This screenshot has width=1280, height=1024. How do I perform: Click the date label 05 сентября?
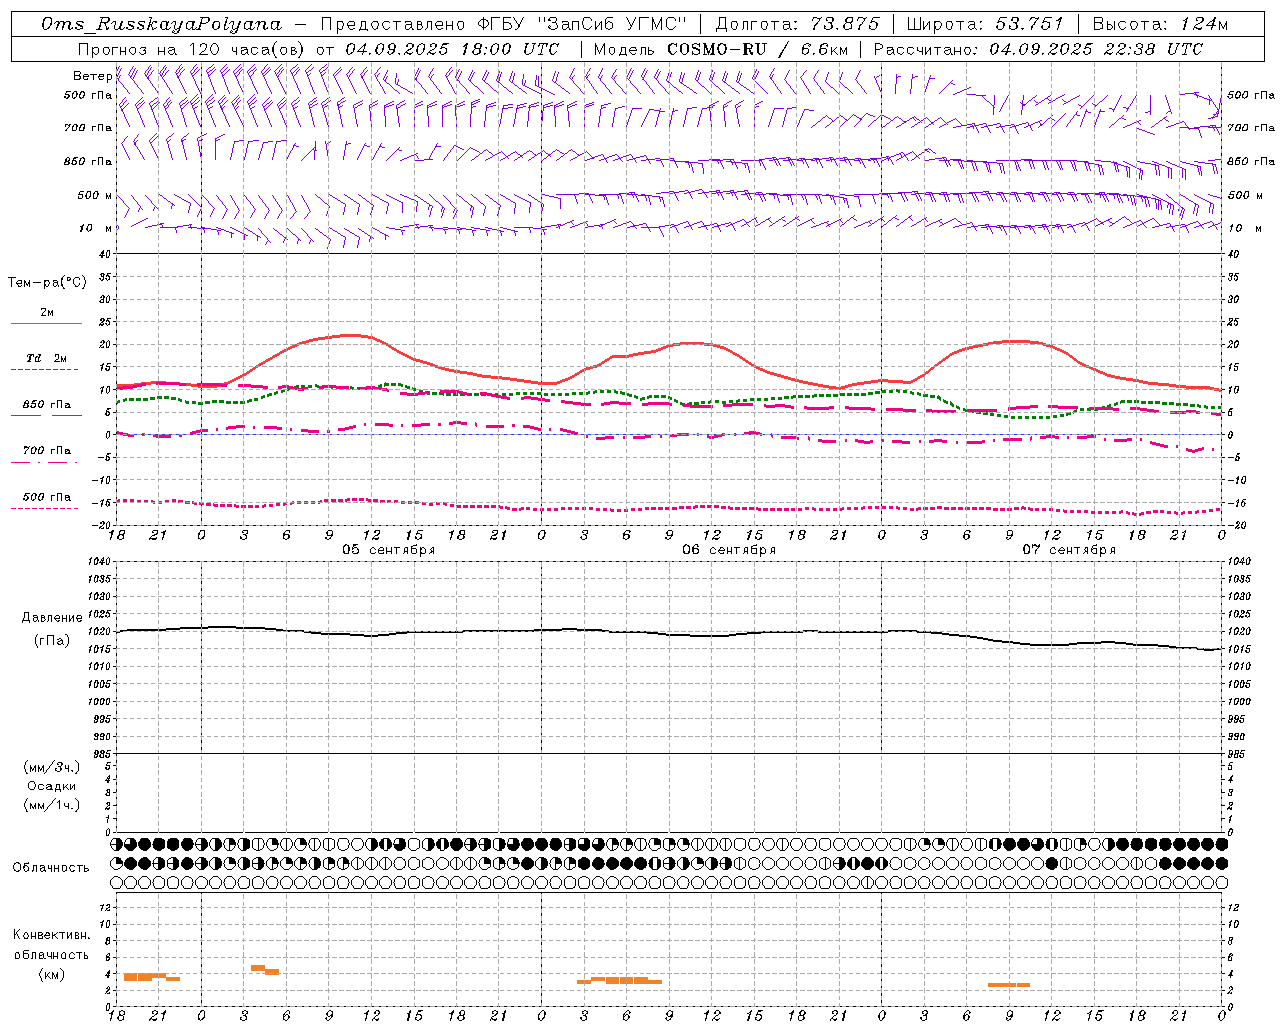click(x=389, y=550)
